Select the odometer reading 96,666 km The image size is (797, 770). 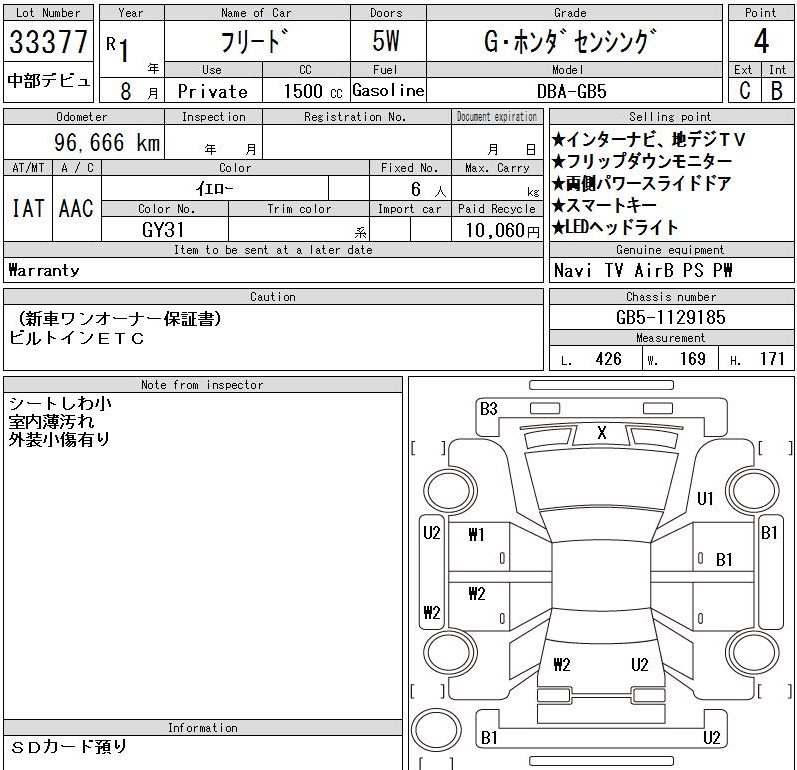tap(107, 142)
